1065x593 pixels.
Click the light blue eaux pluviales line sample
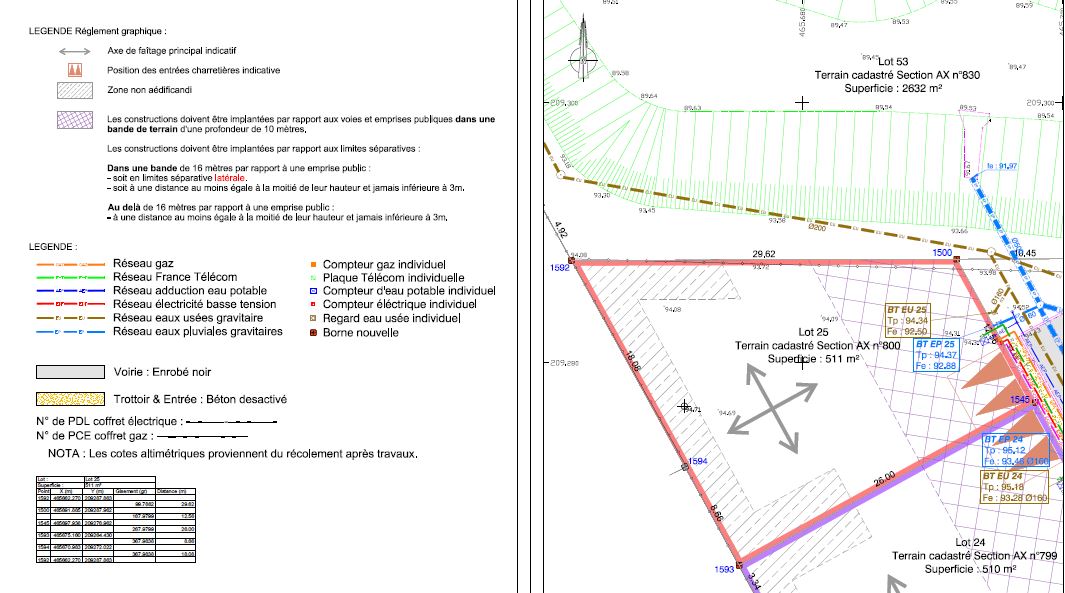[x=71, y=332]
